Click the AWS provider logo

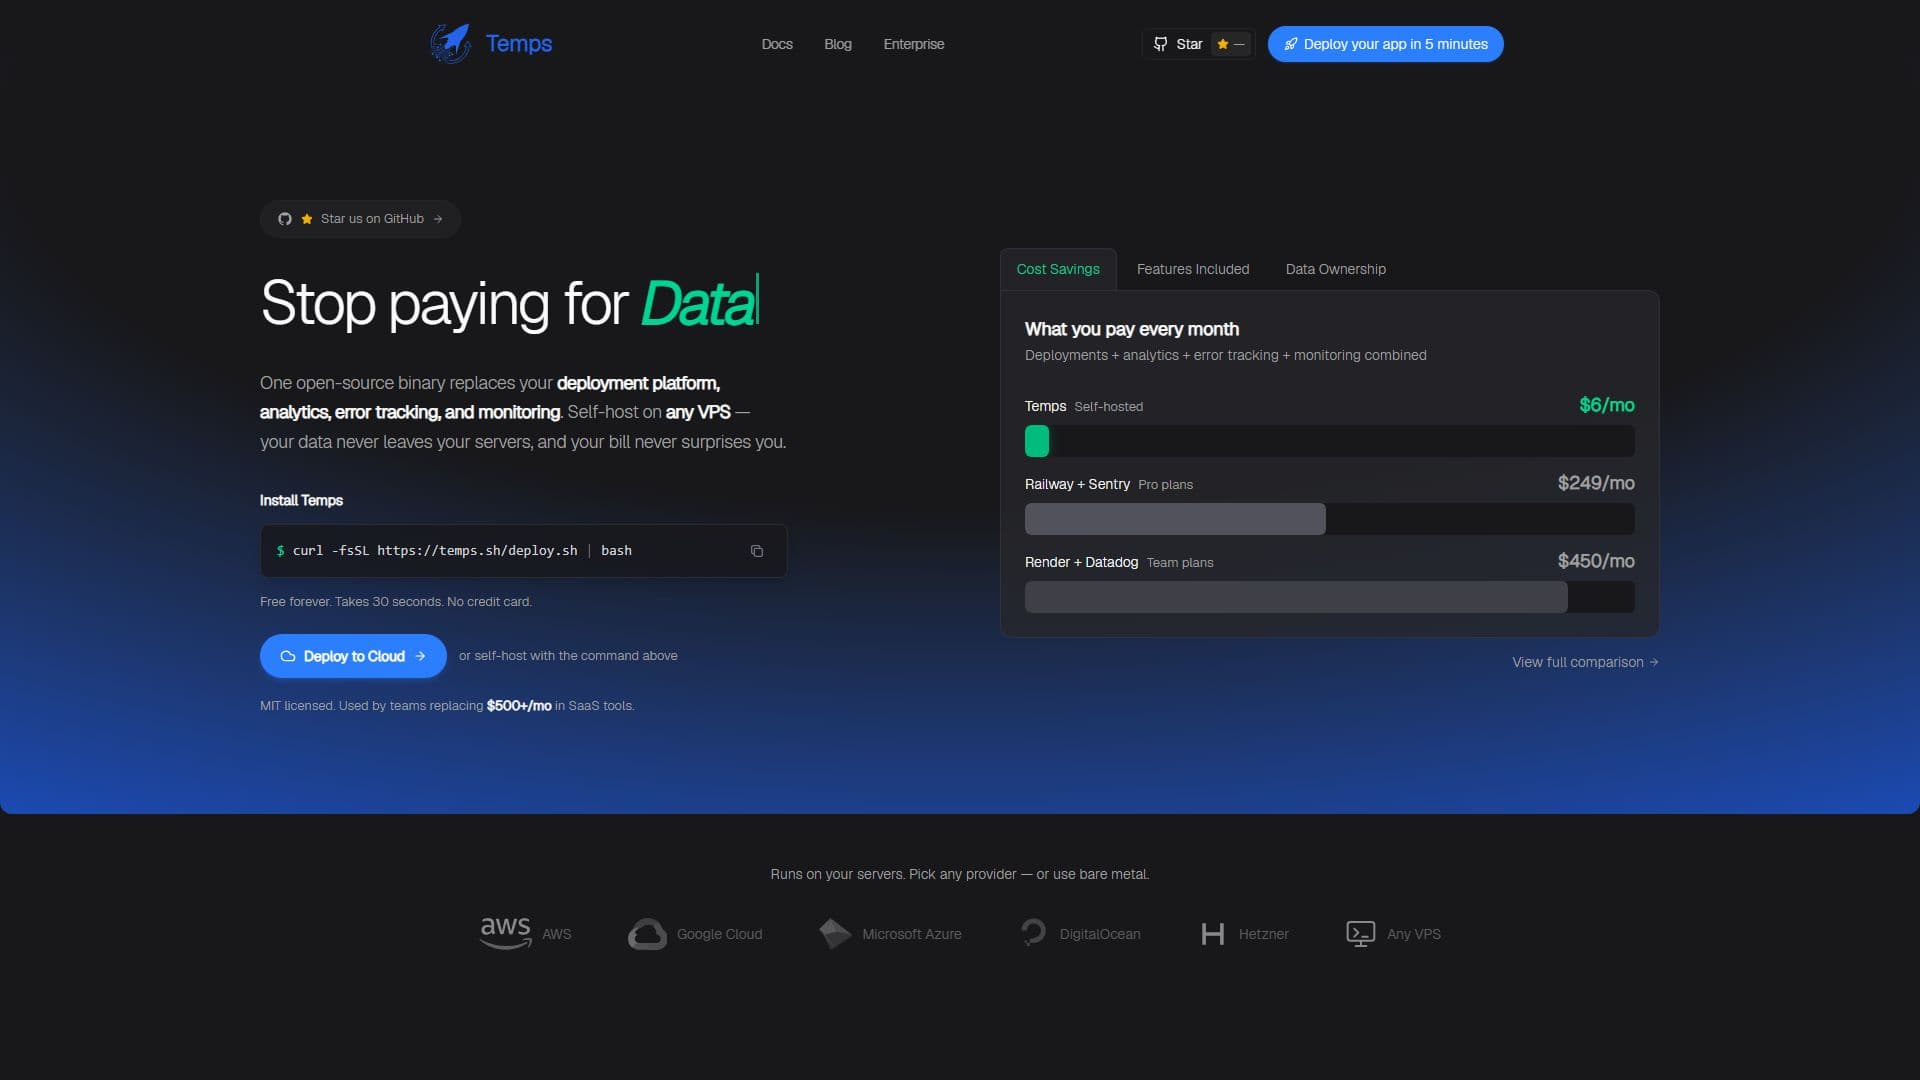coord(505,932)
